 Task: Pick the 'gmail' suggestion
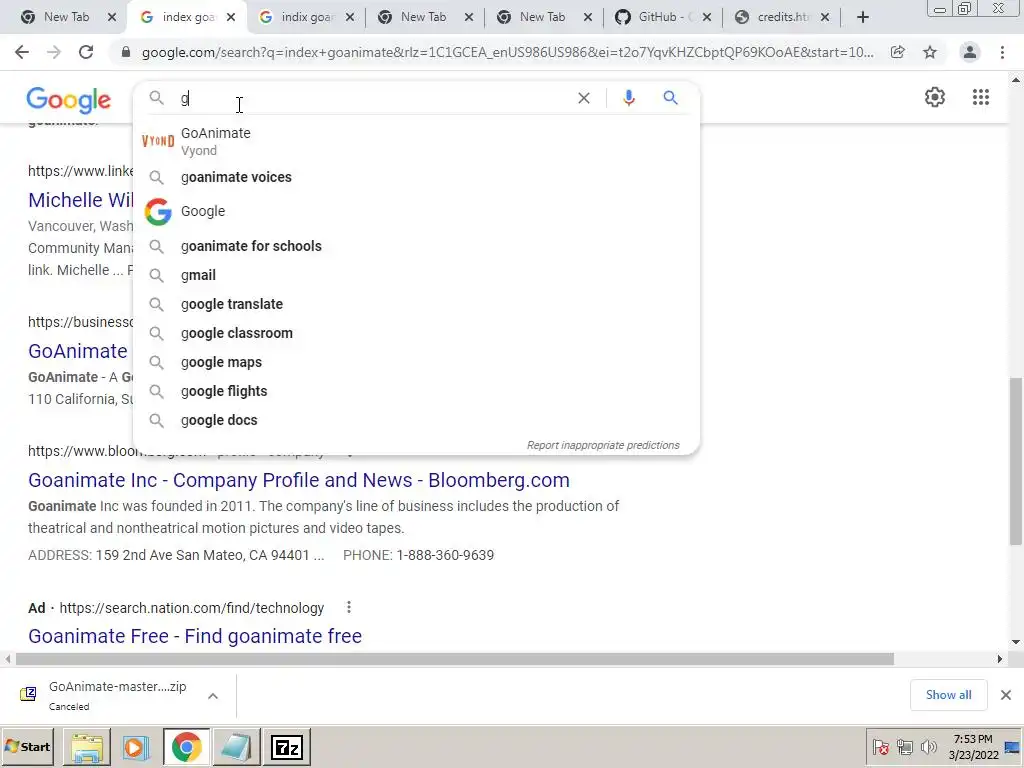click(417, 275)
